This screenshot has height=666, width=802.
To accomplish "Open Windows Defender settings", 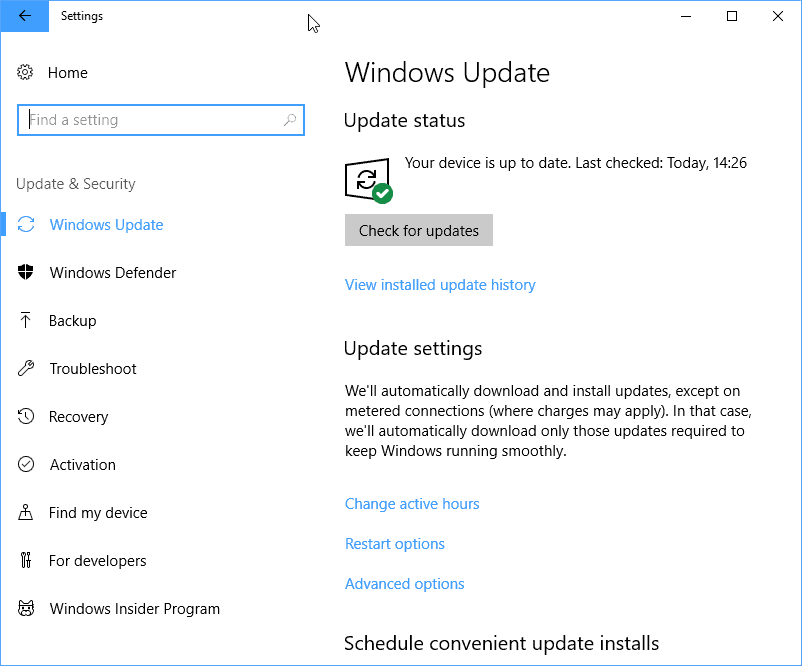I will pyautogui.click(x=113, y=273).
